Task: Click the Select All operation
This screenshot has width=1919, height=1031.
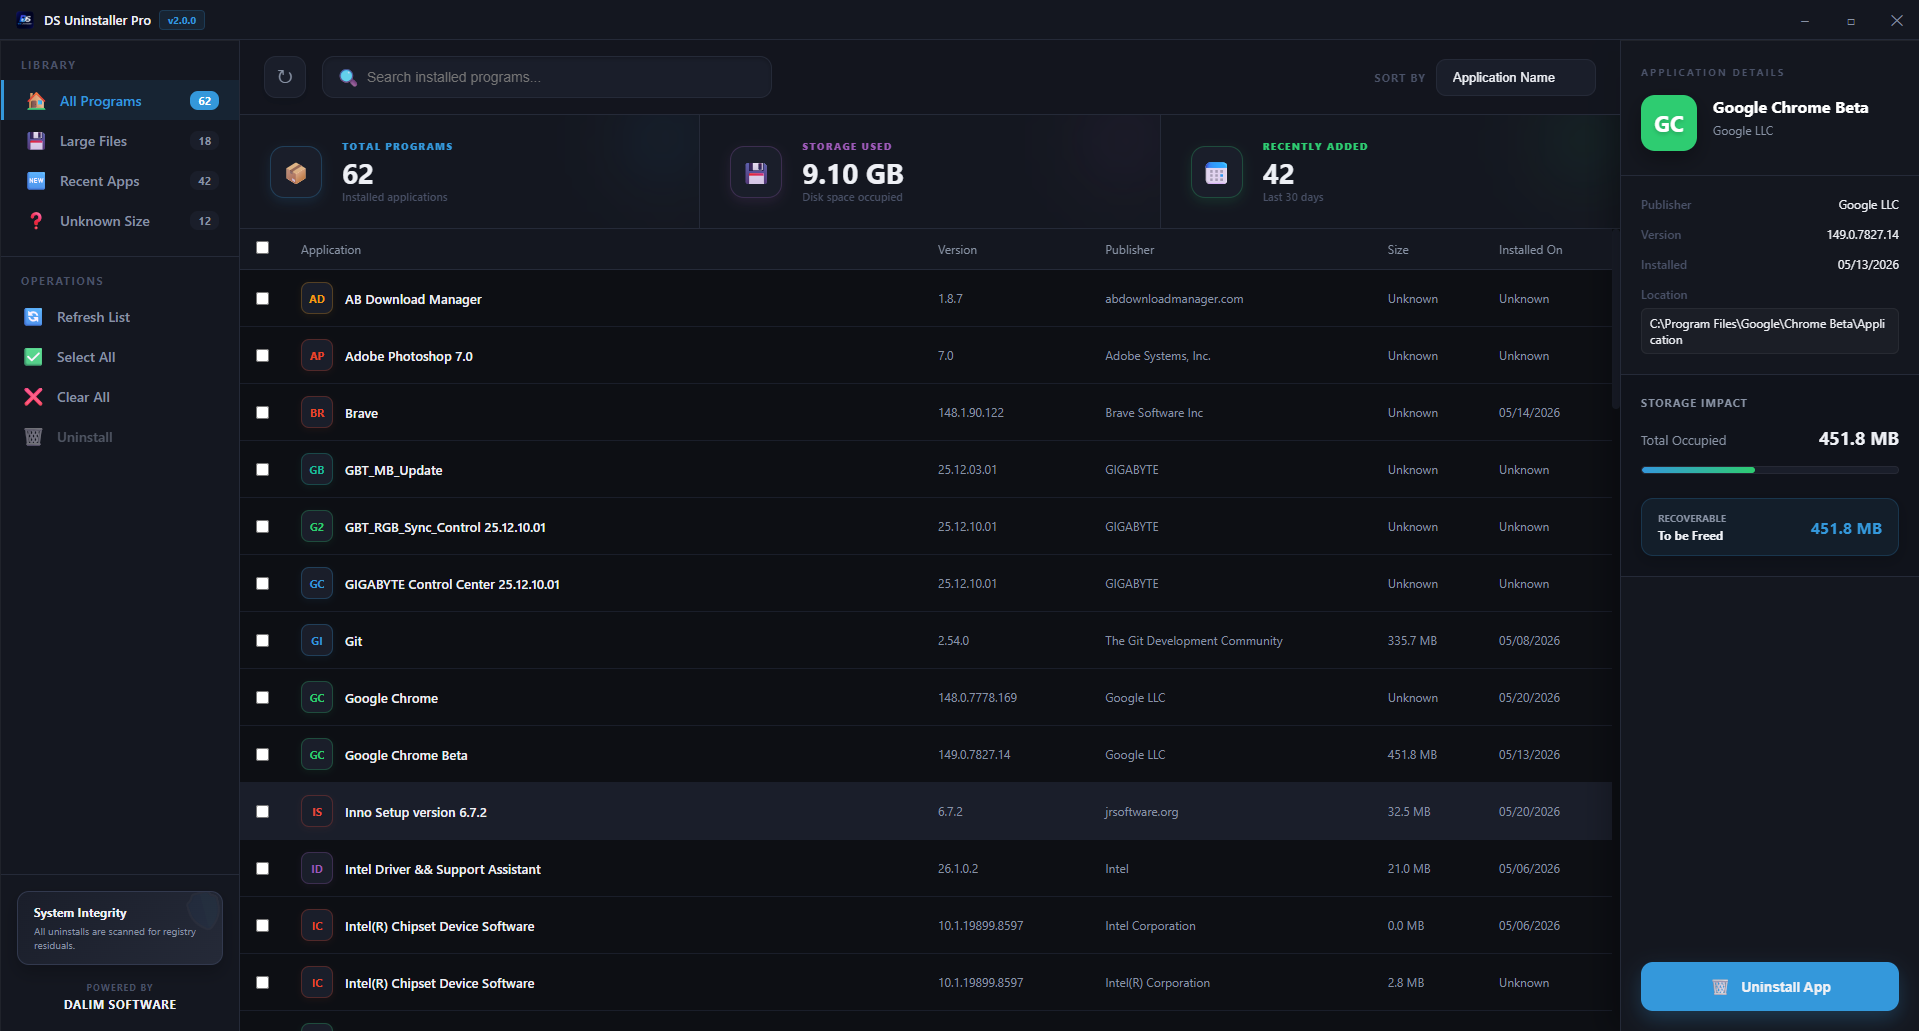Action: point(120,357)
